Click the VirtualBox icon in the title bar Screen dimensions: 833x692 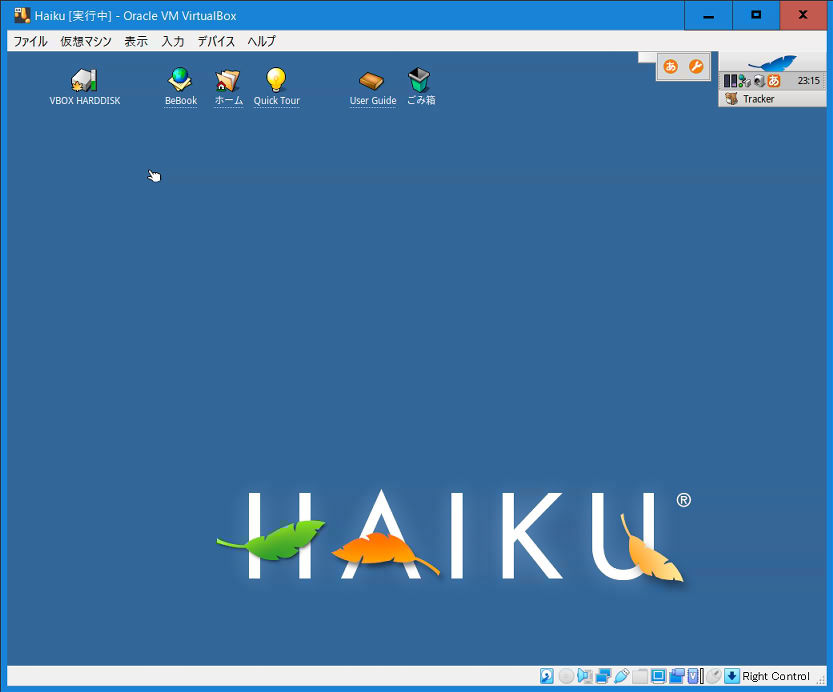tap(22, 15)
